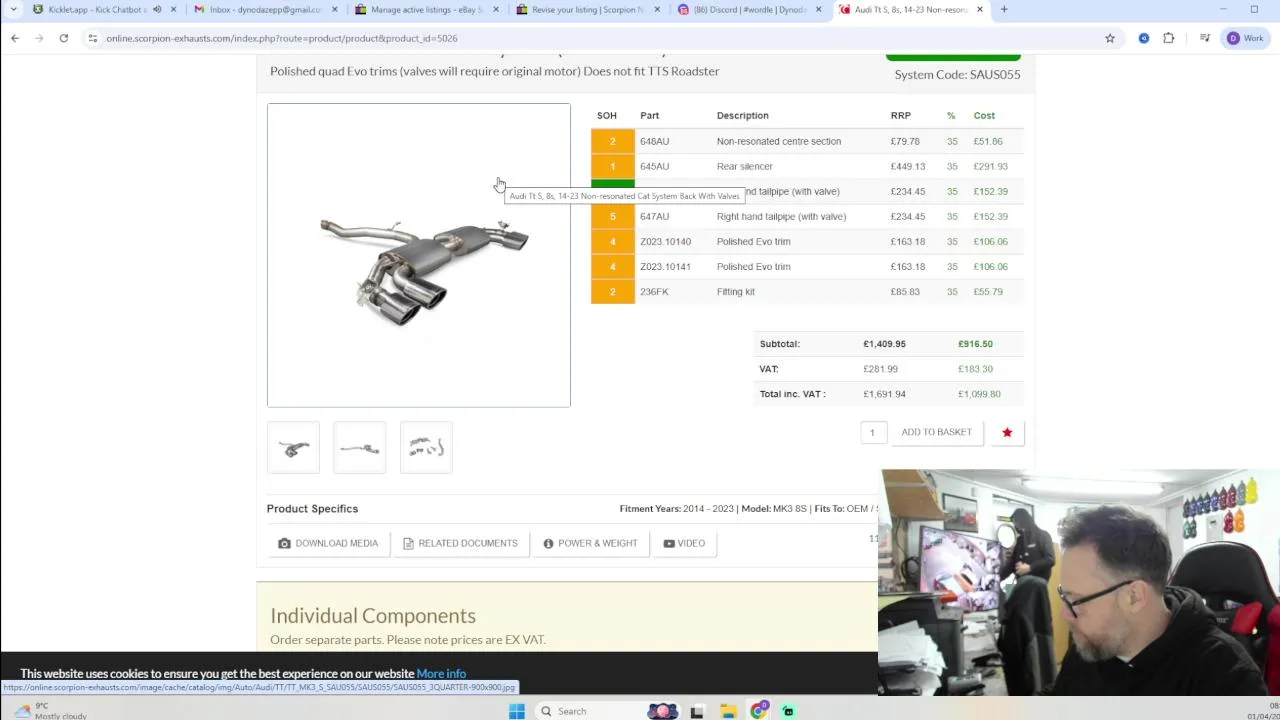Open File Explorer from the taskbar

click(728, 711)
